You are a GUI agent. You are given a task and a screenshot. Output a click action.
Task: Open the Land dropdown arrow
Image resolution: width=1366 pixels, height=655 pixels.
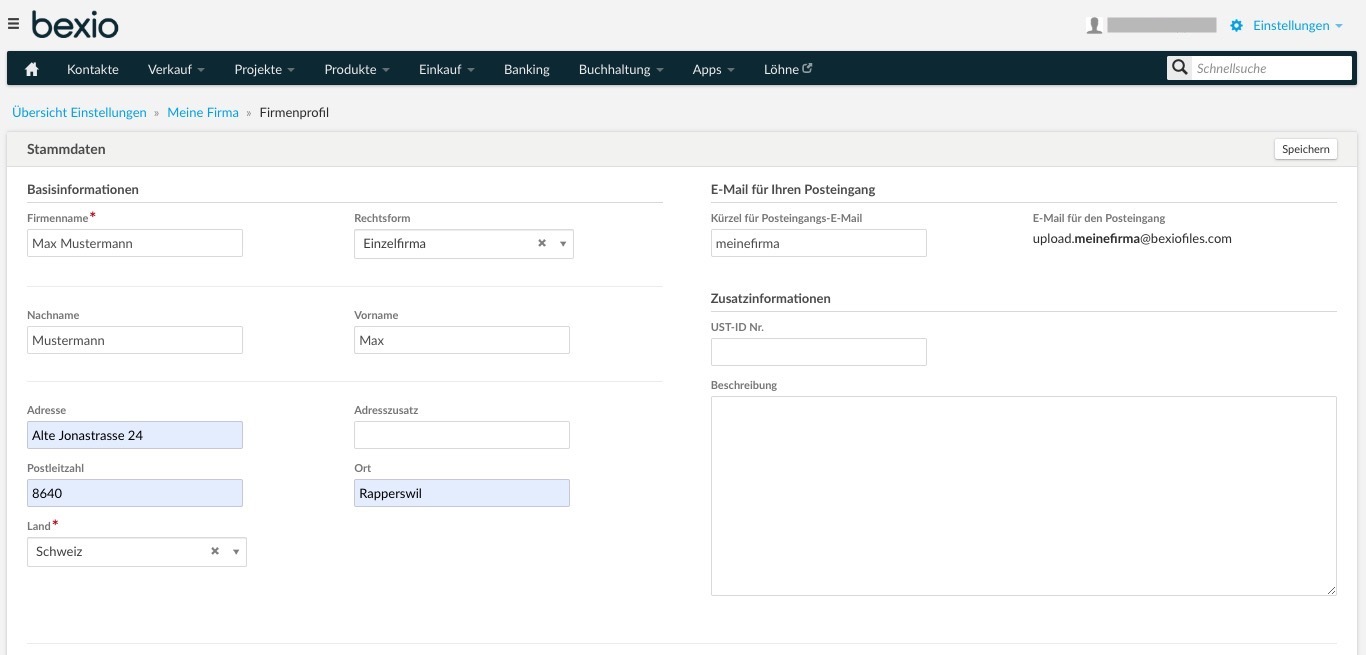[x=235, y=552]
